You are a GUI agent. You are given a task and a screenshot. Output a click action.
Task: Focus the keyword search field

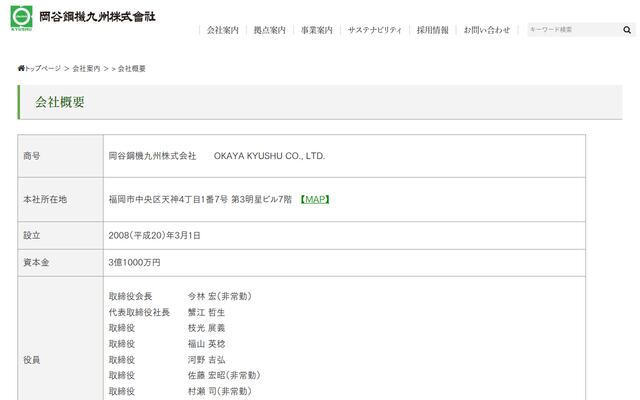click(573, 30)
